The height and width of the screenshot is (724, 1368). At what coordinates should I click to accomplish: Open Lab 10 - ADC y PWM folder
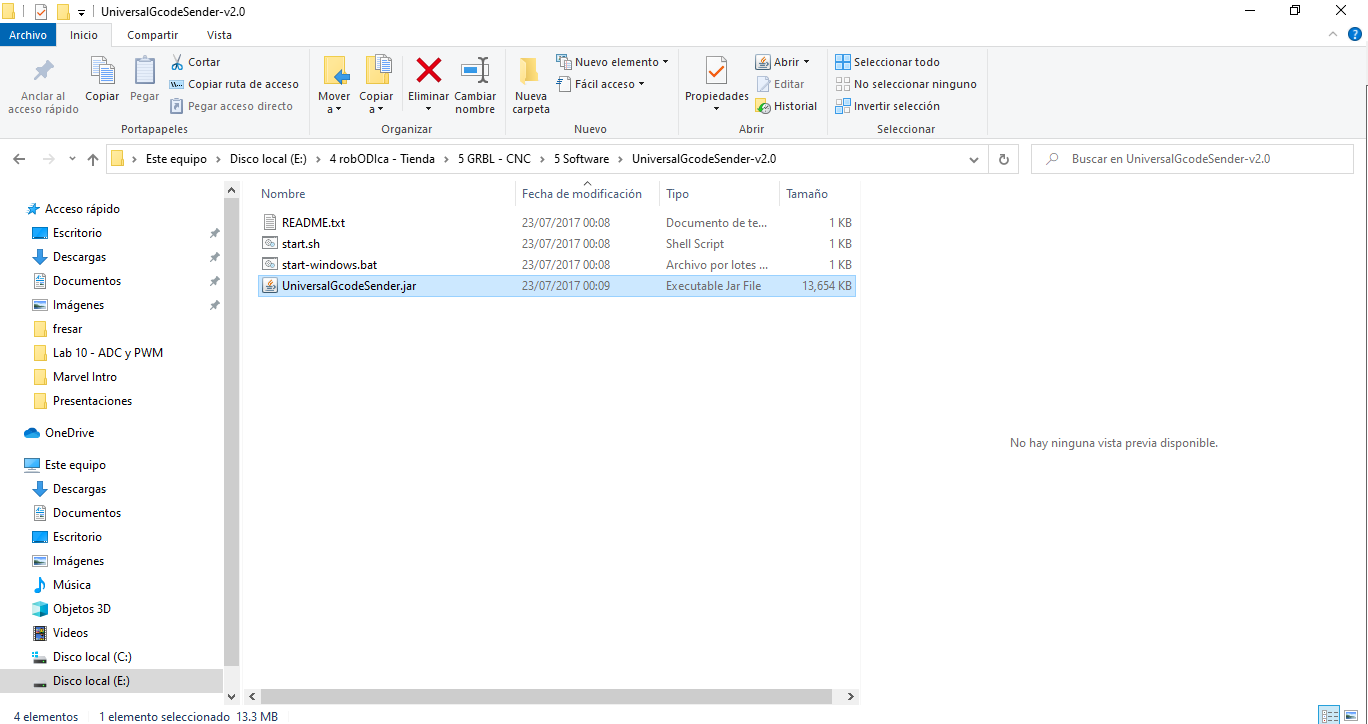(x=108, y=353)
